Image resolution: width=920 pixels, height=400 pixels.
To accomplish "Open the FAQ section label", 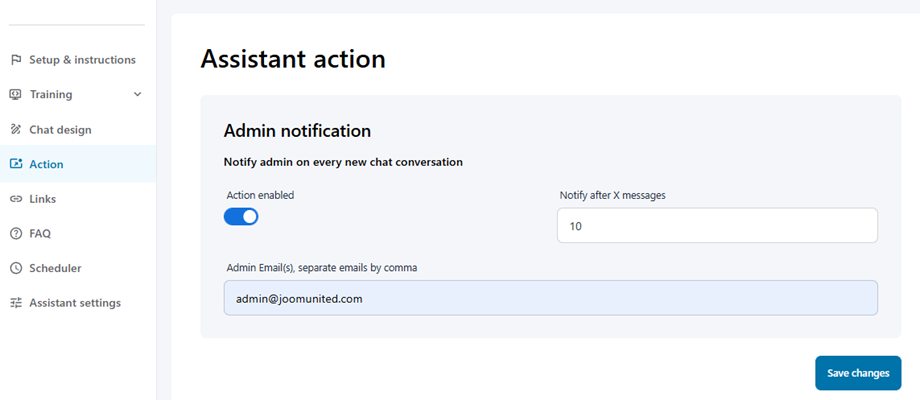I will (x=40, y=234).
